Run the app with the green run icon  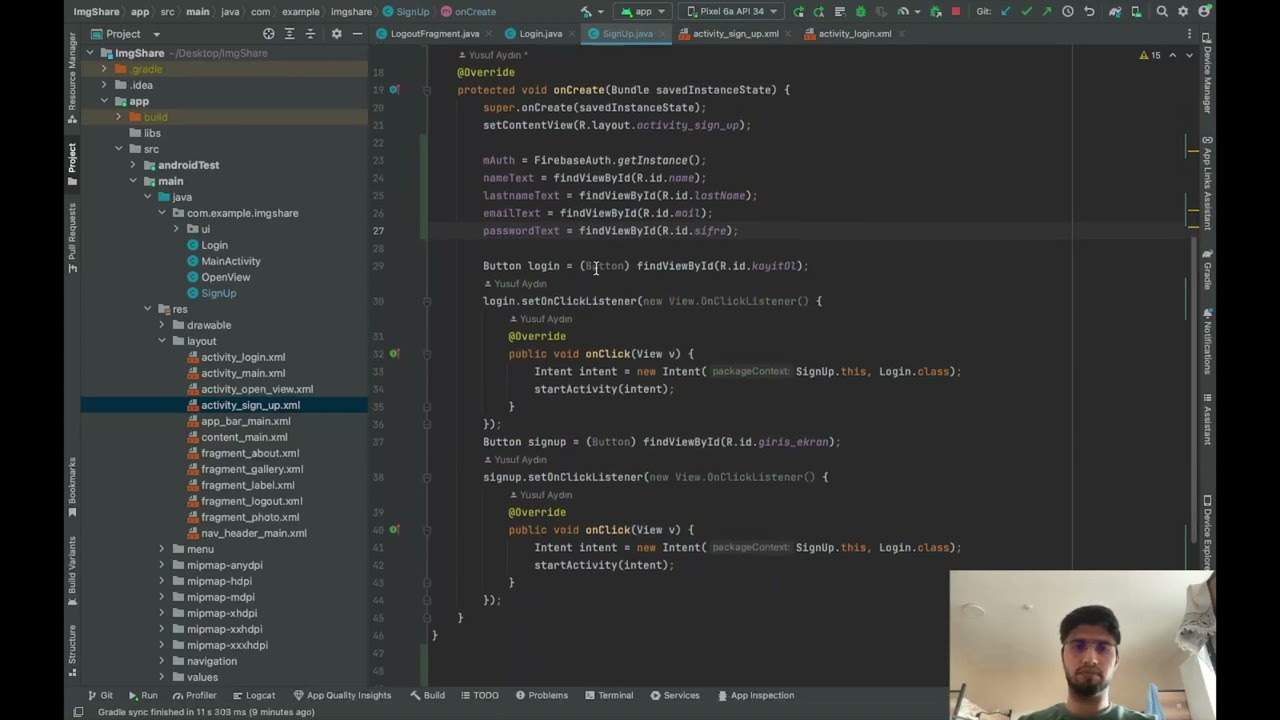coord(798,12)
